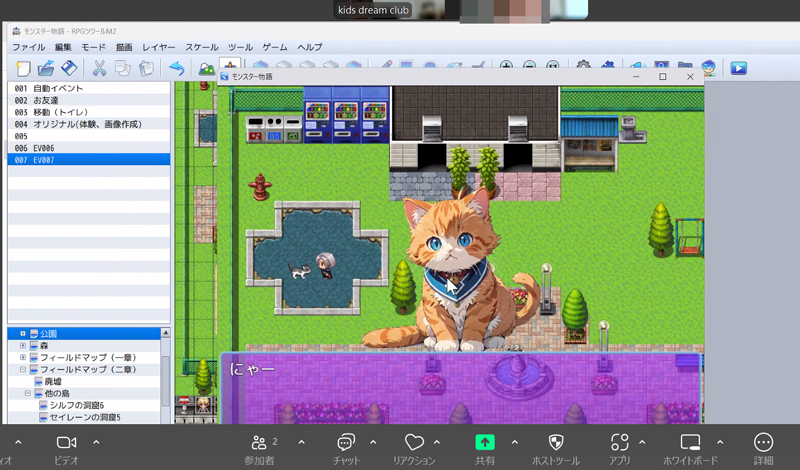Open the 描画 menu

tap(124, 47)
